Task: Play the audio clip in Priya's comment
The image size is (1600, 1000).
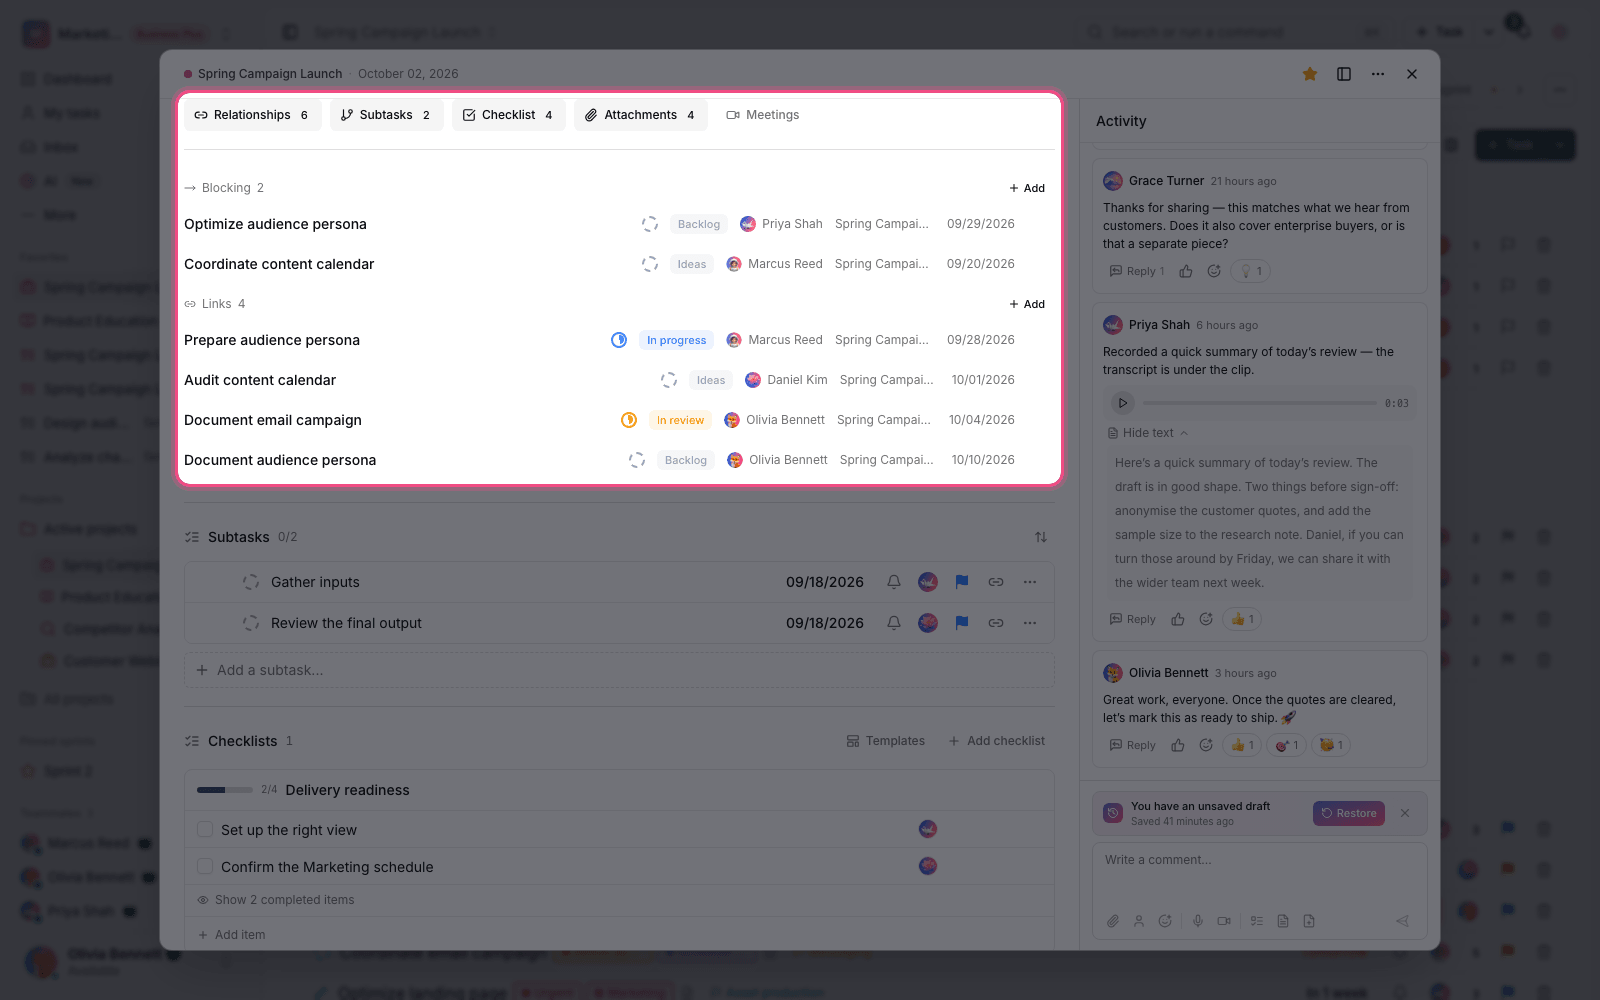Action: coord(1123,403)
